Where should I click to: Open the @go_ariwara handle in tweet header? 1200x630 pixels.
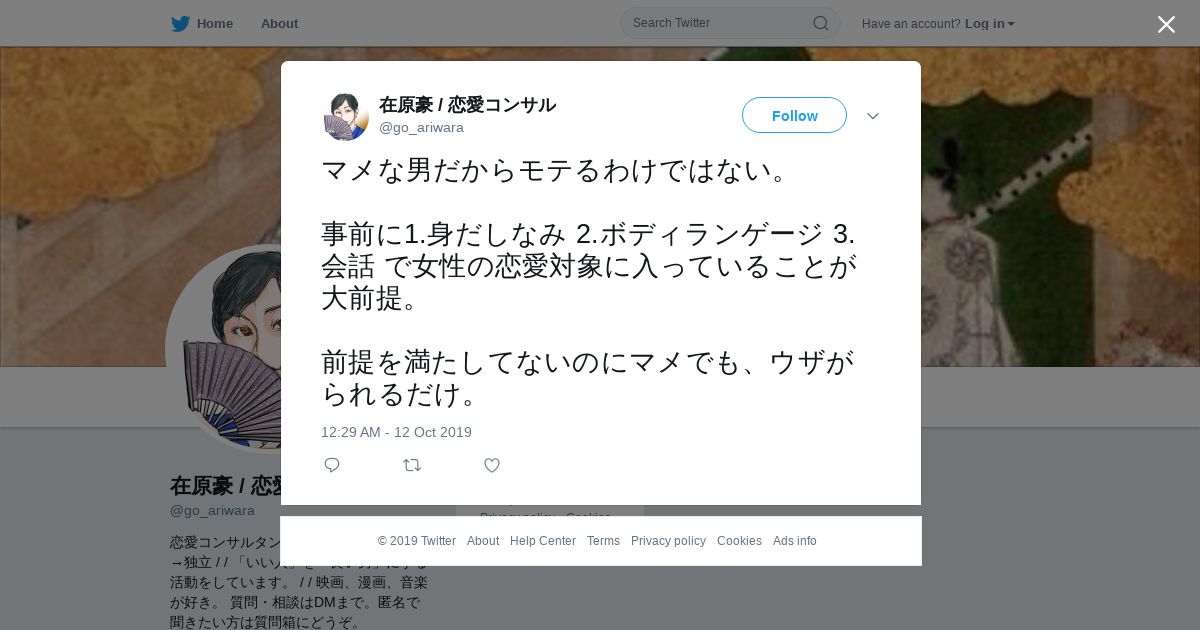[x=421, y=128]
